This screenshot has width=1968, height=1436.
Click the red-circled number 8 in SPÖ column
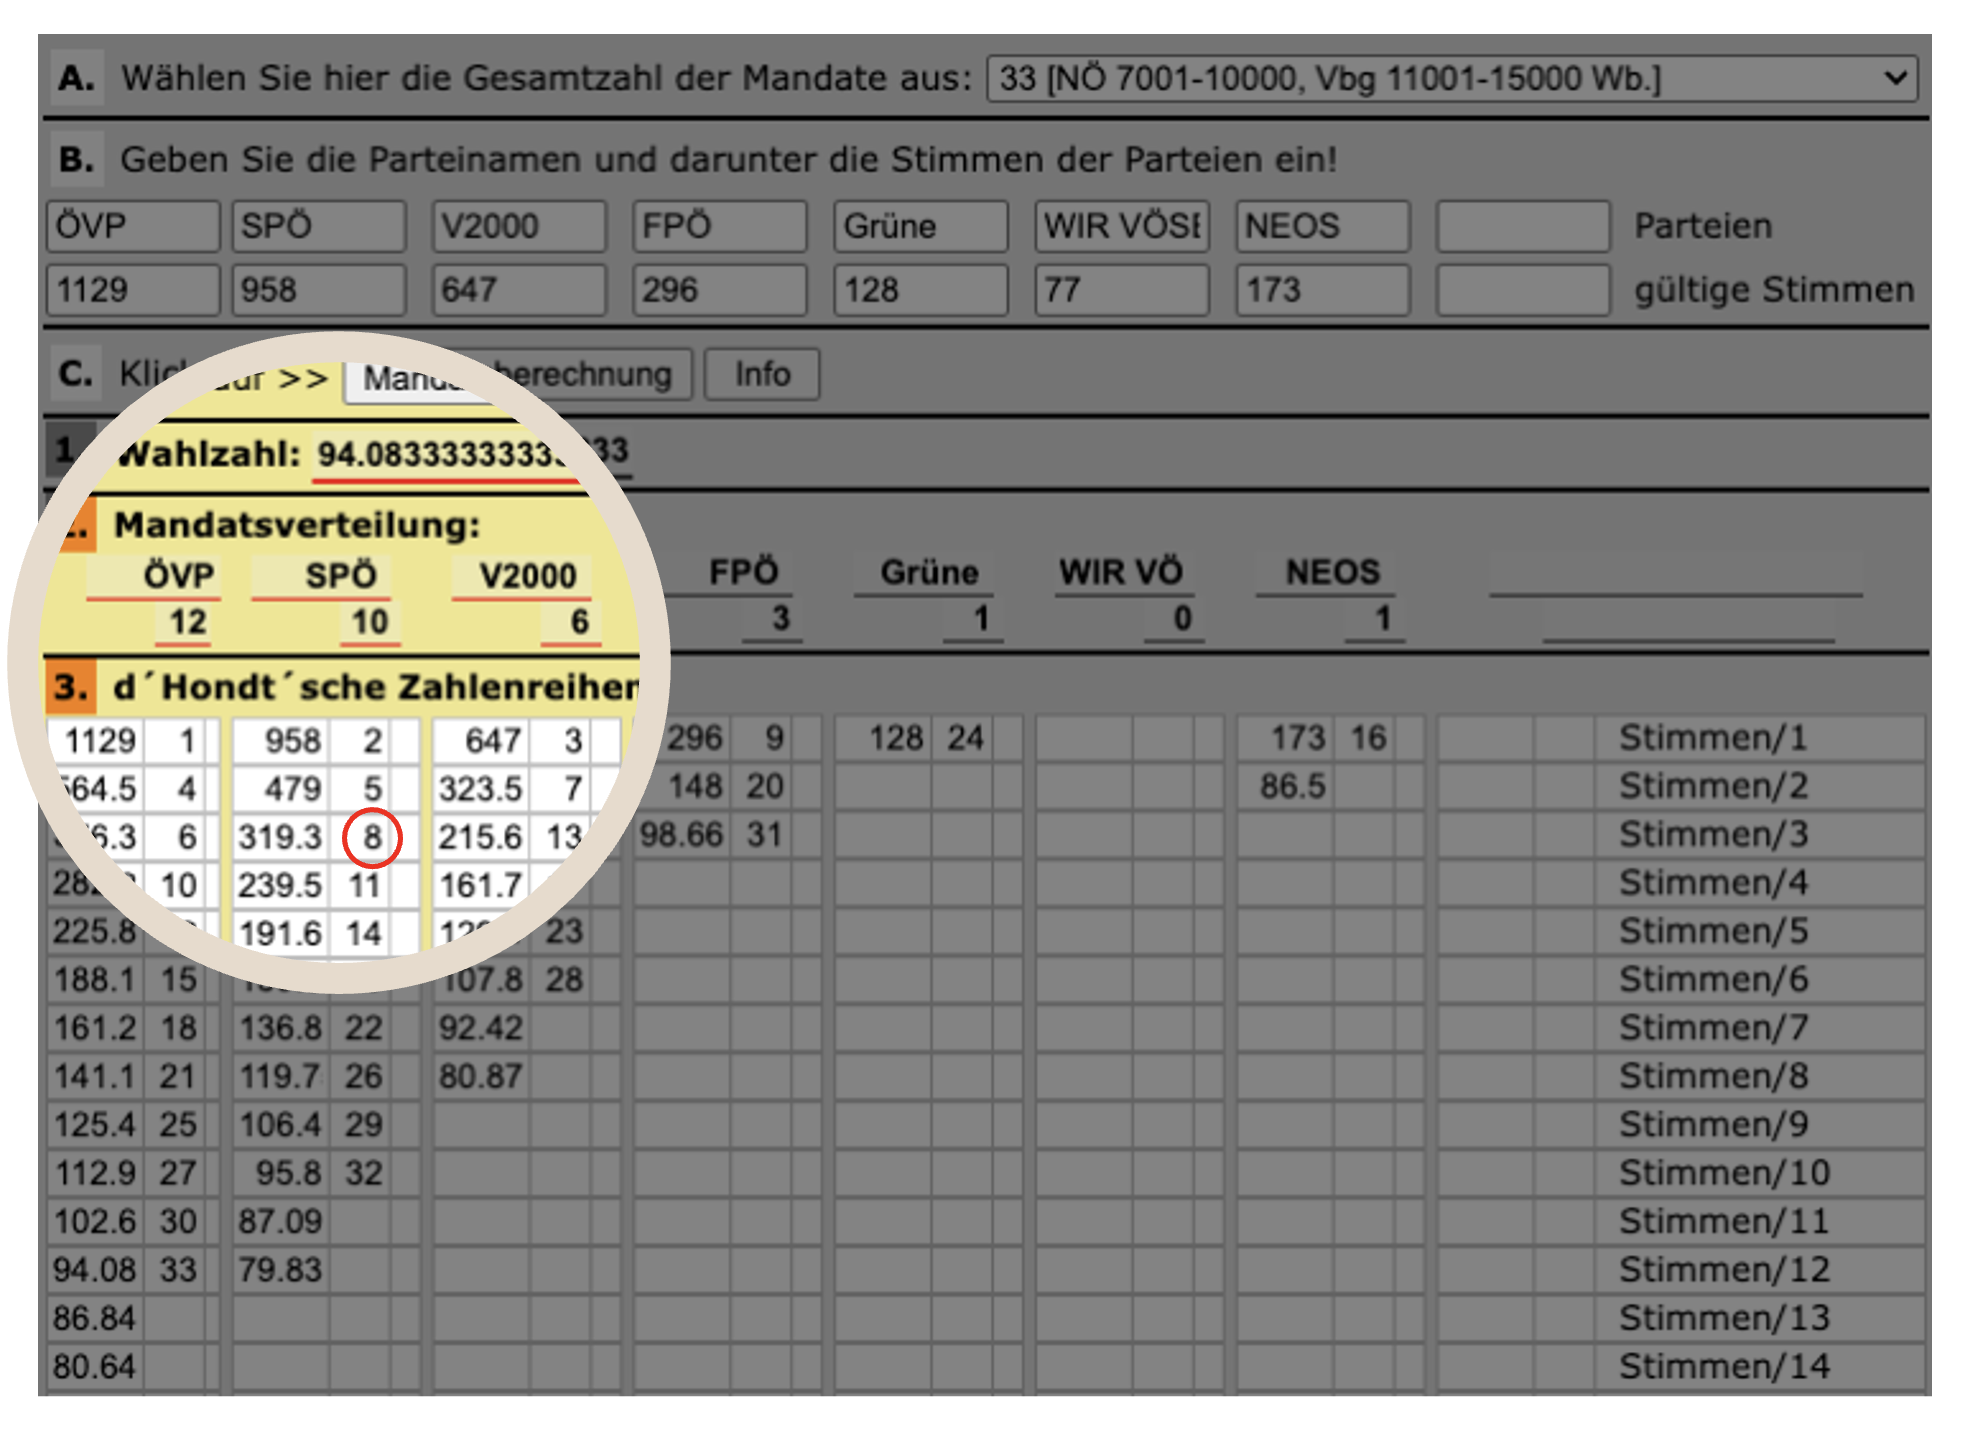pos(372,837)
